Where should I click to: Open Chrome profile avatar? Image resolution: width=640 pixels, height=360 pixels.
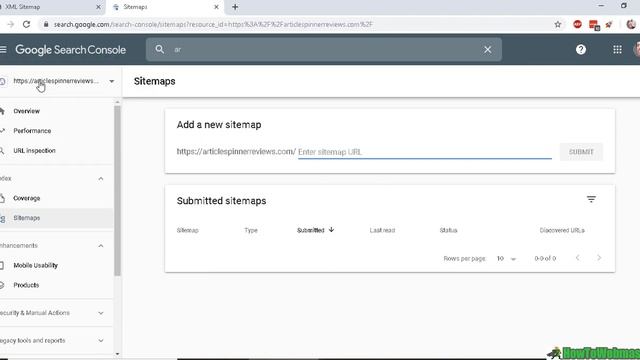(631, 24)
